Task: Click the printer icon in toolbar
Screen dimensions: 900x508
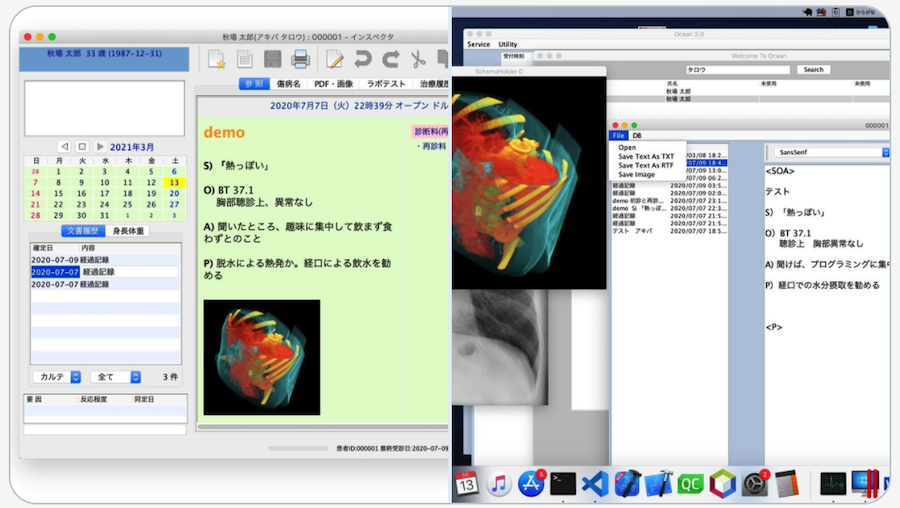Action: 300,59
